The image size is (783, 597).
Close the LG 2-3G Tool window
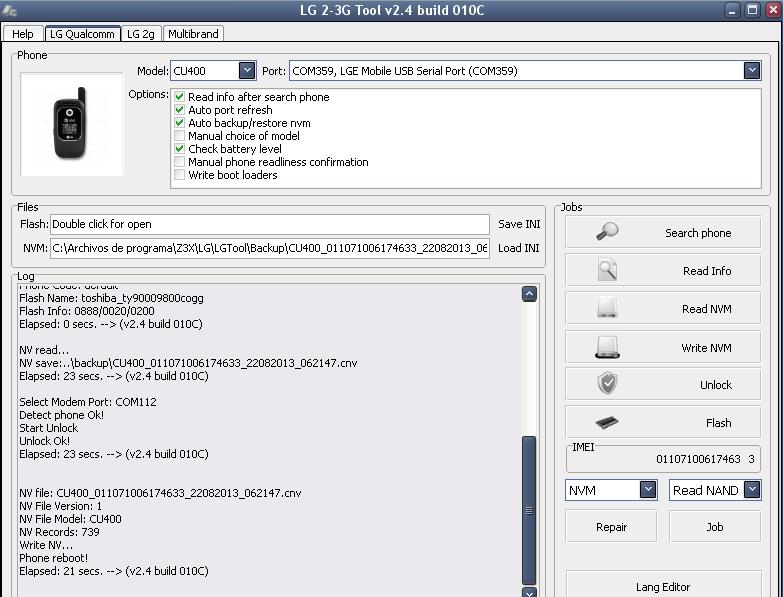[773, 10]
